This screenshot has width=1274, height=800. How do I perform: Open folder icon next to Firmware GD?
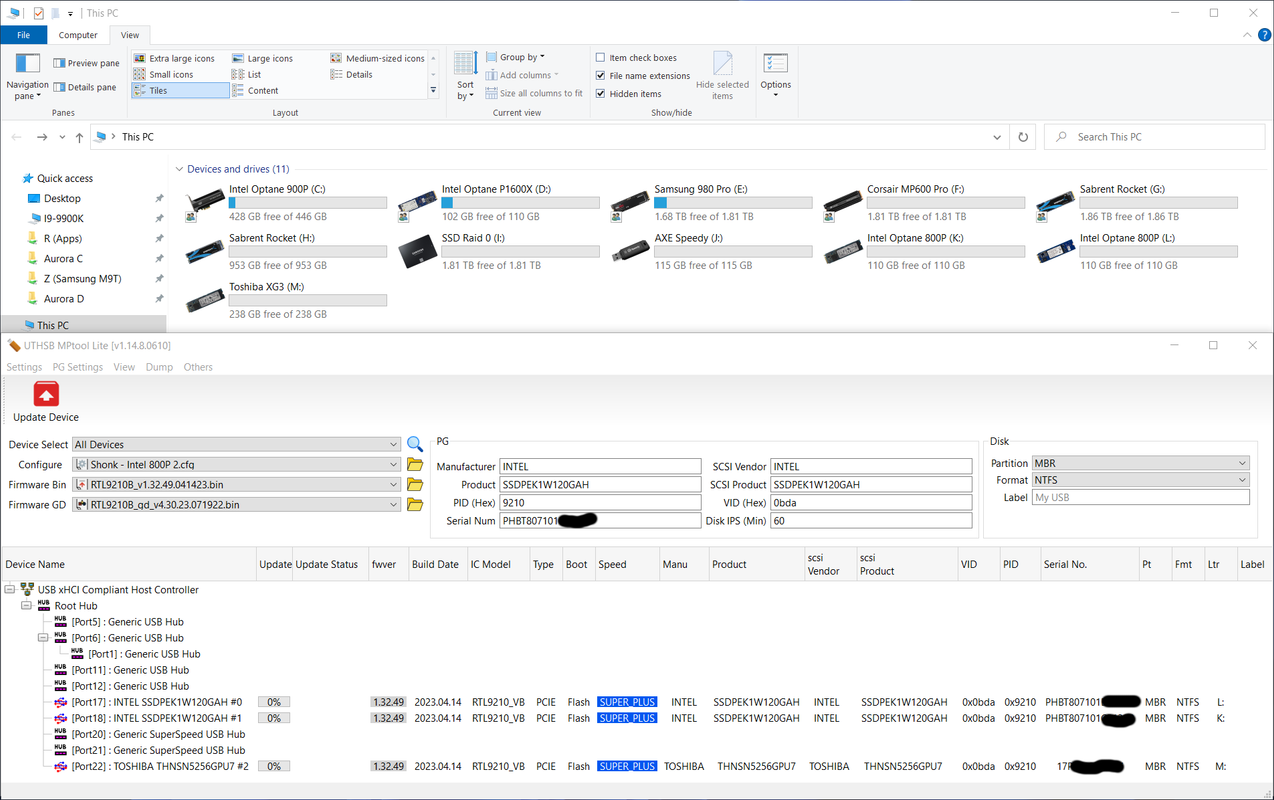click(x=415, y=505)
